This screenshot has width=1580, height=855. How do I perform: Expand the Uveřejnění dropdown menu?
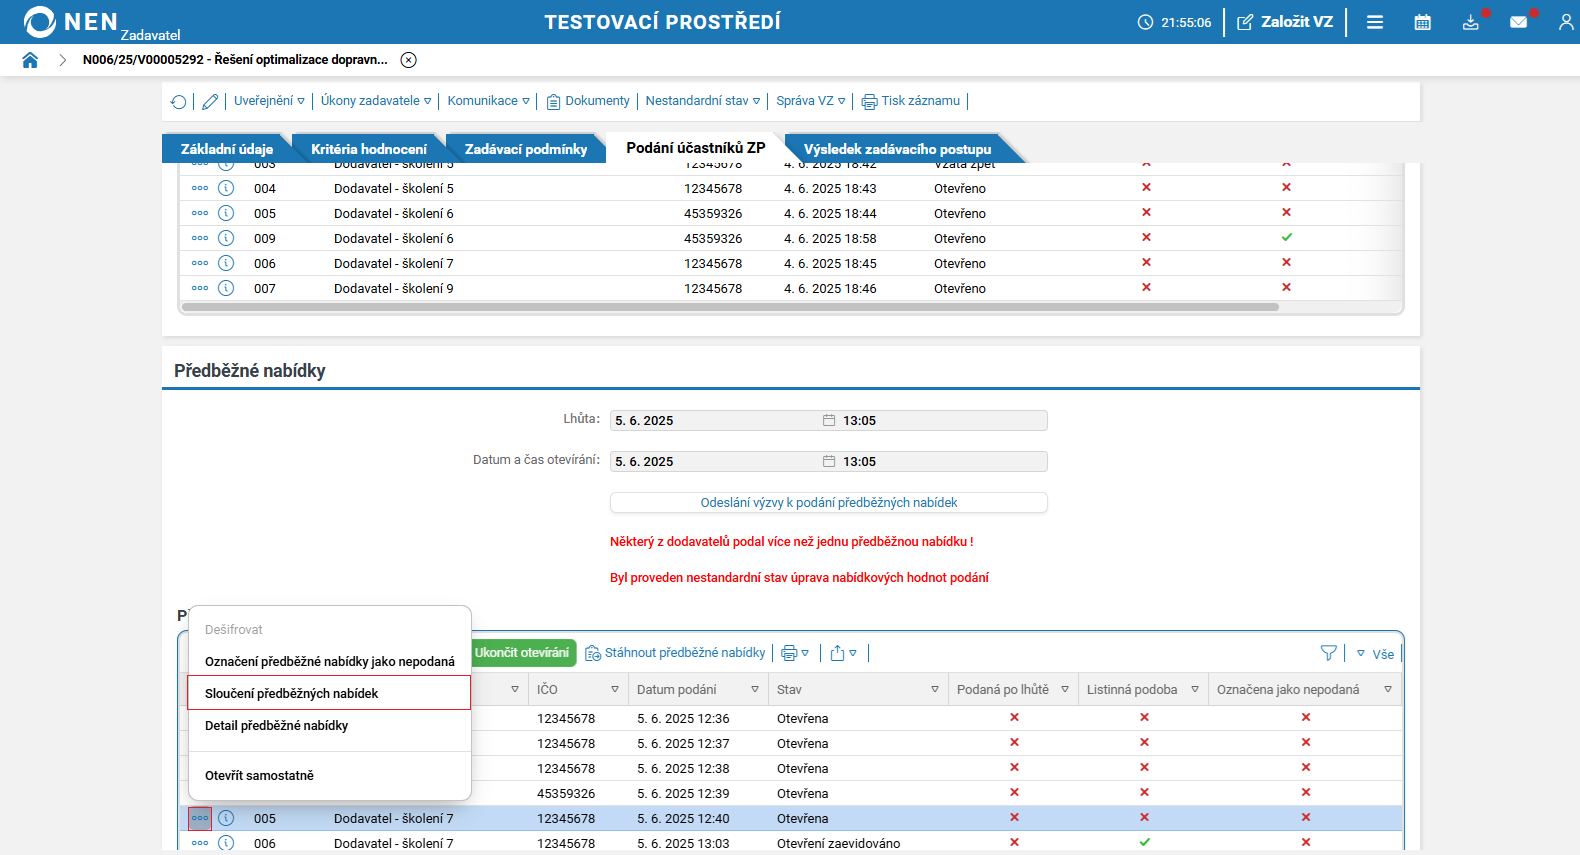coord(269,101)
